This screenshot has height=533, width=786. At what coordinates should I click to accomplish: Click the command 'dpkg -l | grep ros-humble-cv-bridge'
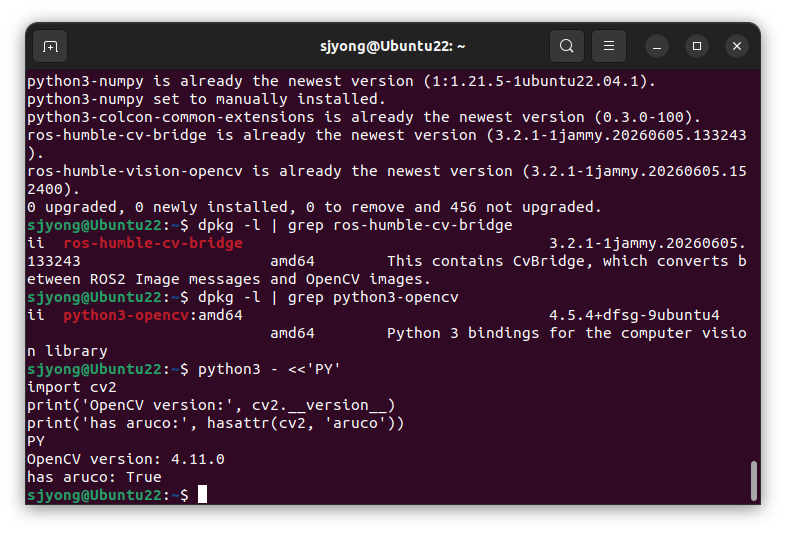pos(355,225)
